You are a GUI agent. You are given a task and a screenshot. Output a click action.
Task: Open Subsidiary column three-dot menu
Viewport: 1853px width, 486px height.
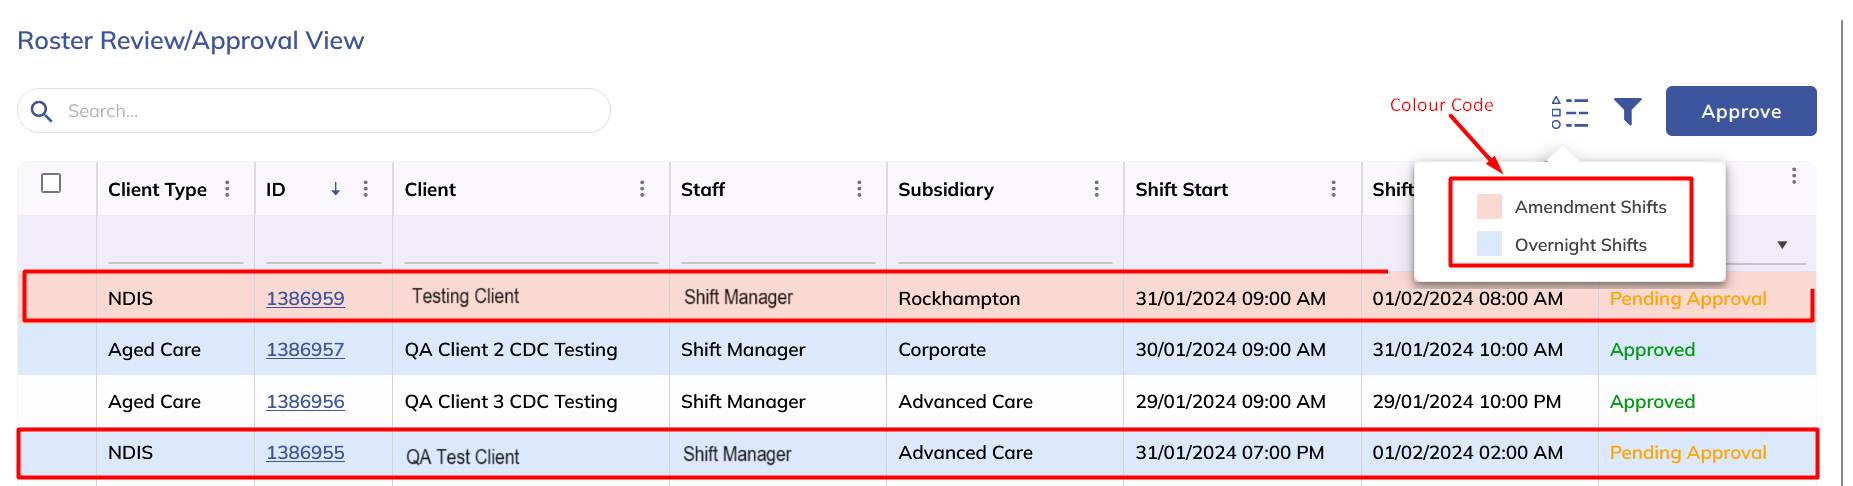click(x=1096, y=189)
